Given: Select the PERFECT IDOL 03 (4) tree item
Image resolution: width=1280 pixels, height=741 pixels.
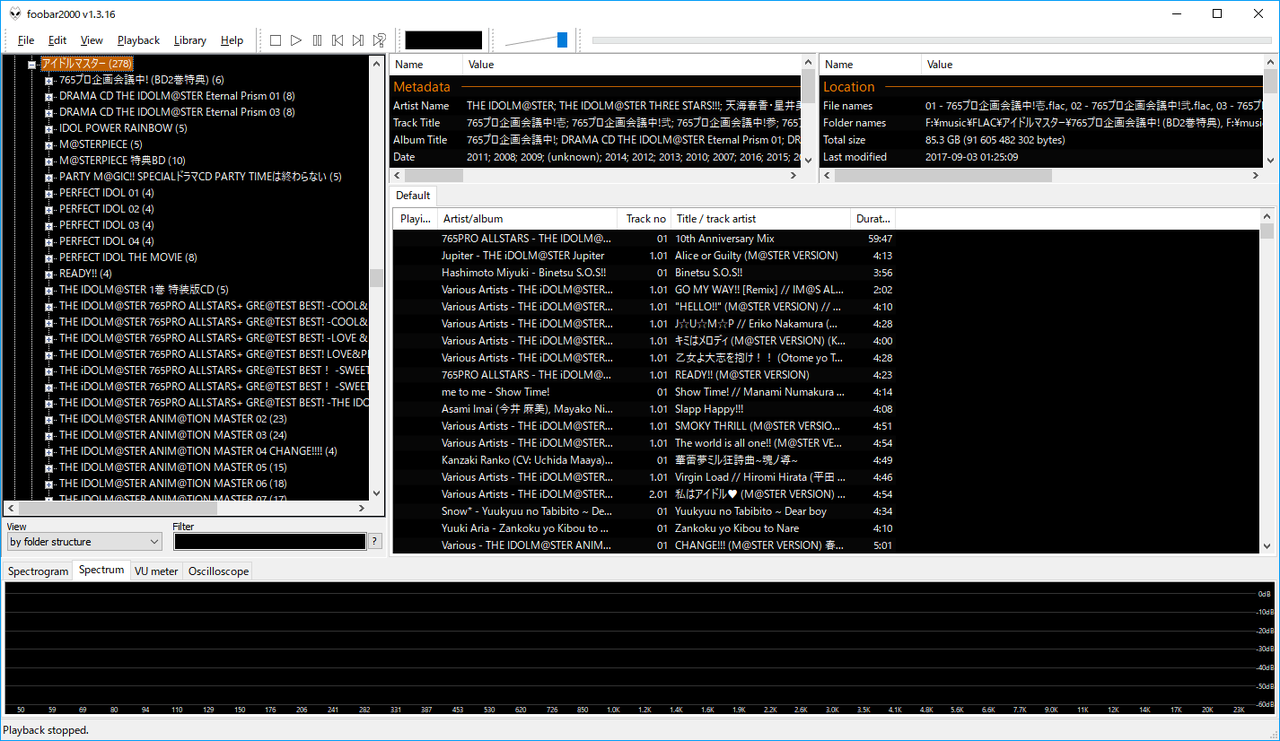Looking at the screenshot, I should tap(106, 225).
